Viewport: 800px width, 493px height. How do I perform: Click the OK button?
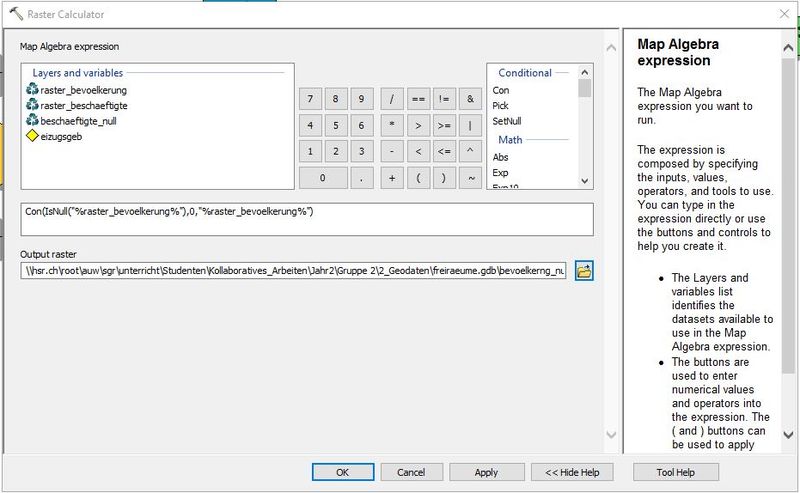342,472
